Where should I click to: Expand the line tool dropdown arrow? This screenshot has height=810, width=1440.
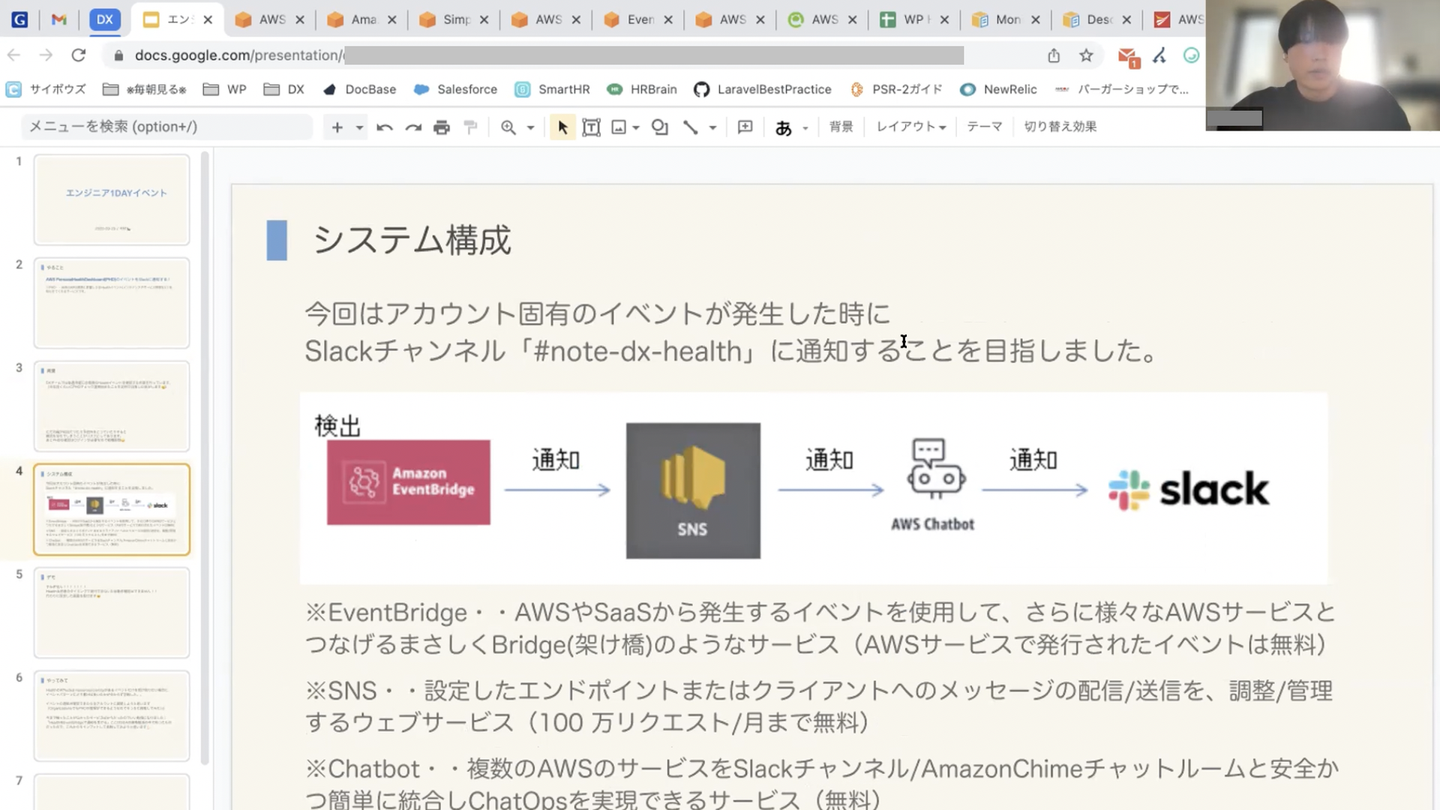712,128
